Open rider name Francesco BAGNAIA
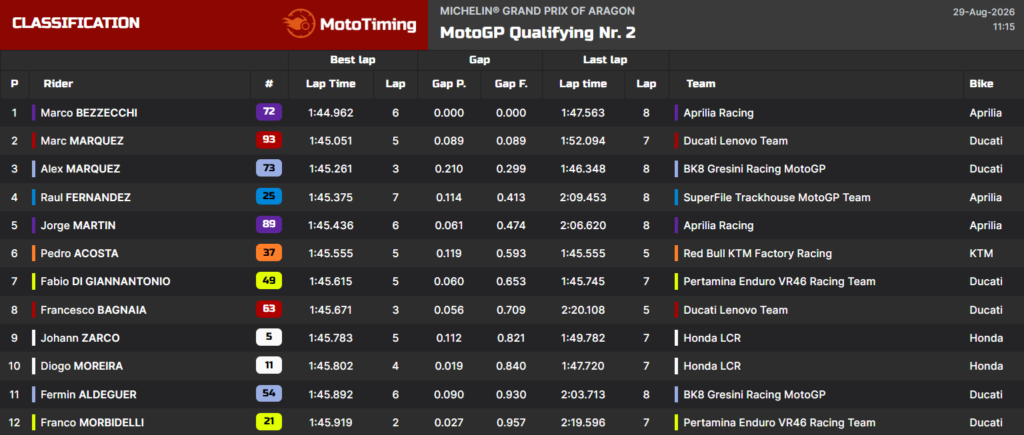The image size is (1024, 435). (x=93, y=310)
